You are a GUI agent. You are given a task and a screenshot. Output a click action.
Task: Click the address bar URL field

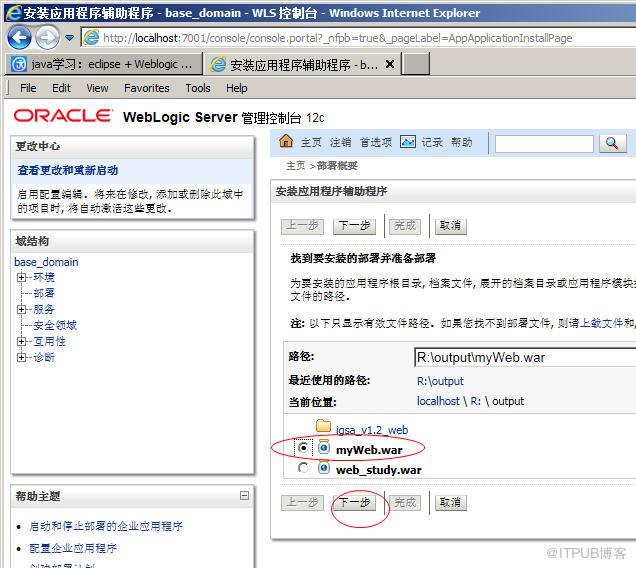point(359,38)
